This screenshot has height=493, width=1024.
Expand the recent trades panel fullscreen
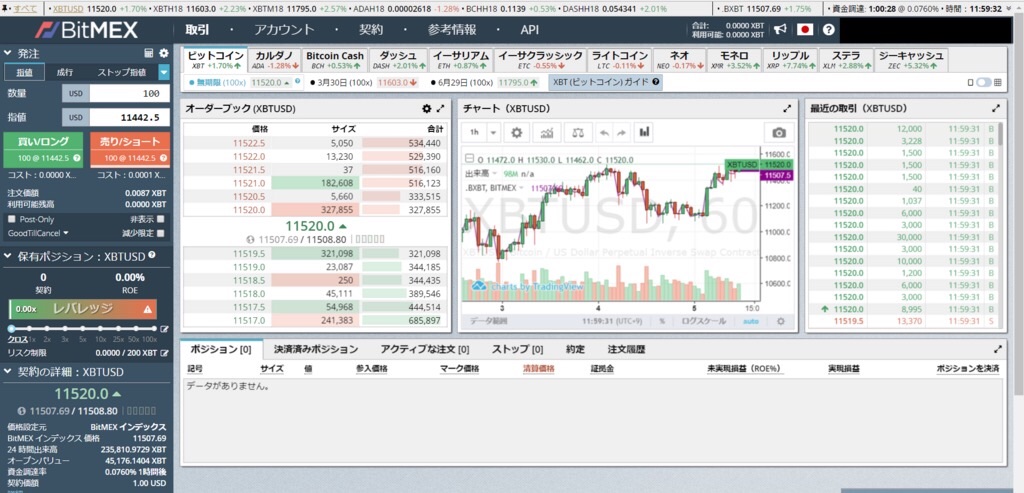995,109
